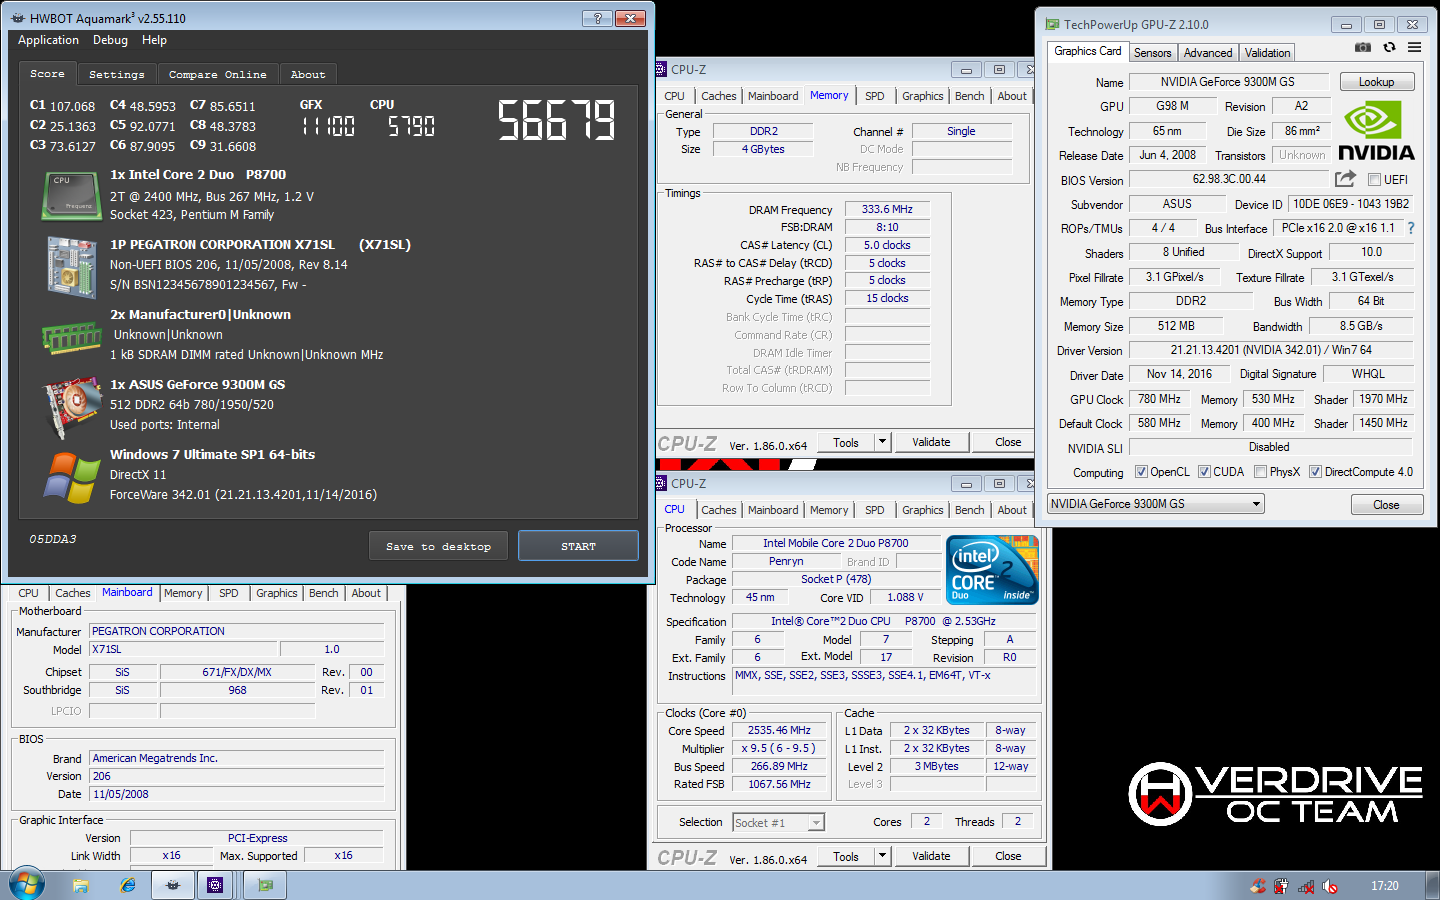Open the Windows Start menu orb

tap(27, 884)
